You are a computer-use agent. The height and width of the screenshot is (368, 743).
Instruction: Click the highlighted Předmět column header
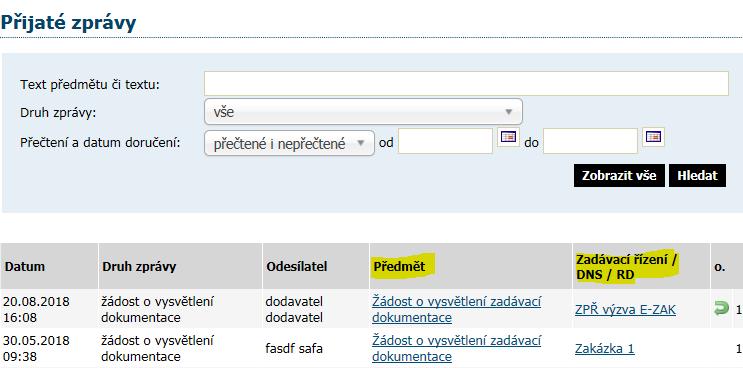399,267
